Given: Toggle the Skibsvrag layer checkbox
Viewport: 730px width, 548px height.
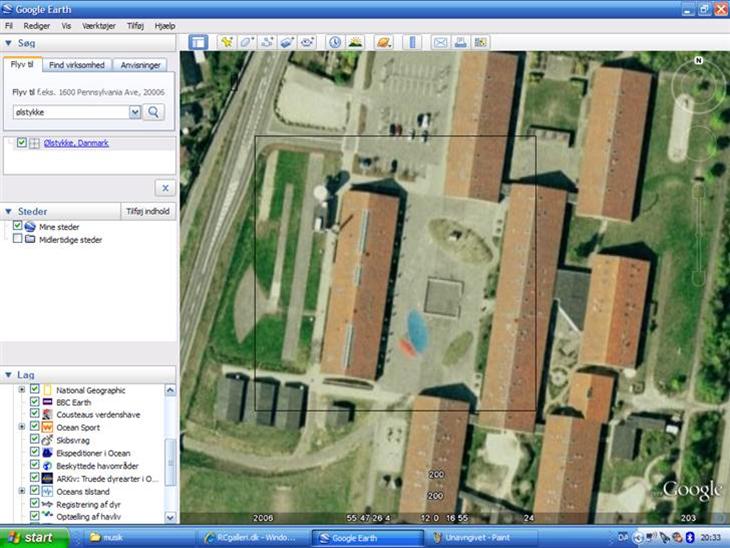Looking at the screenshot, I should [x=34, y=440].
